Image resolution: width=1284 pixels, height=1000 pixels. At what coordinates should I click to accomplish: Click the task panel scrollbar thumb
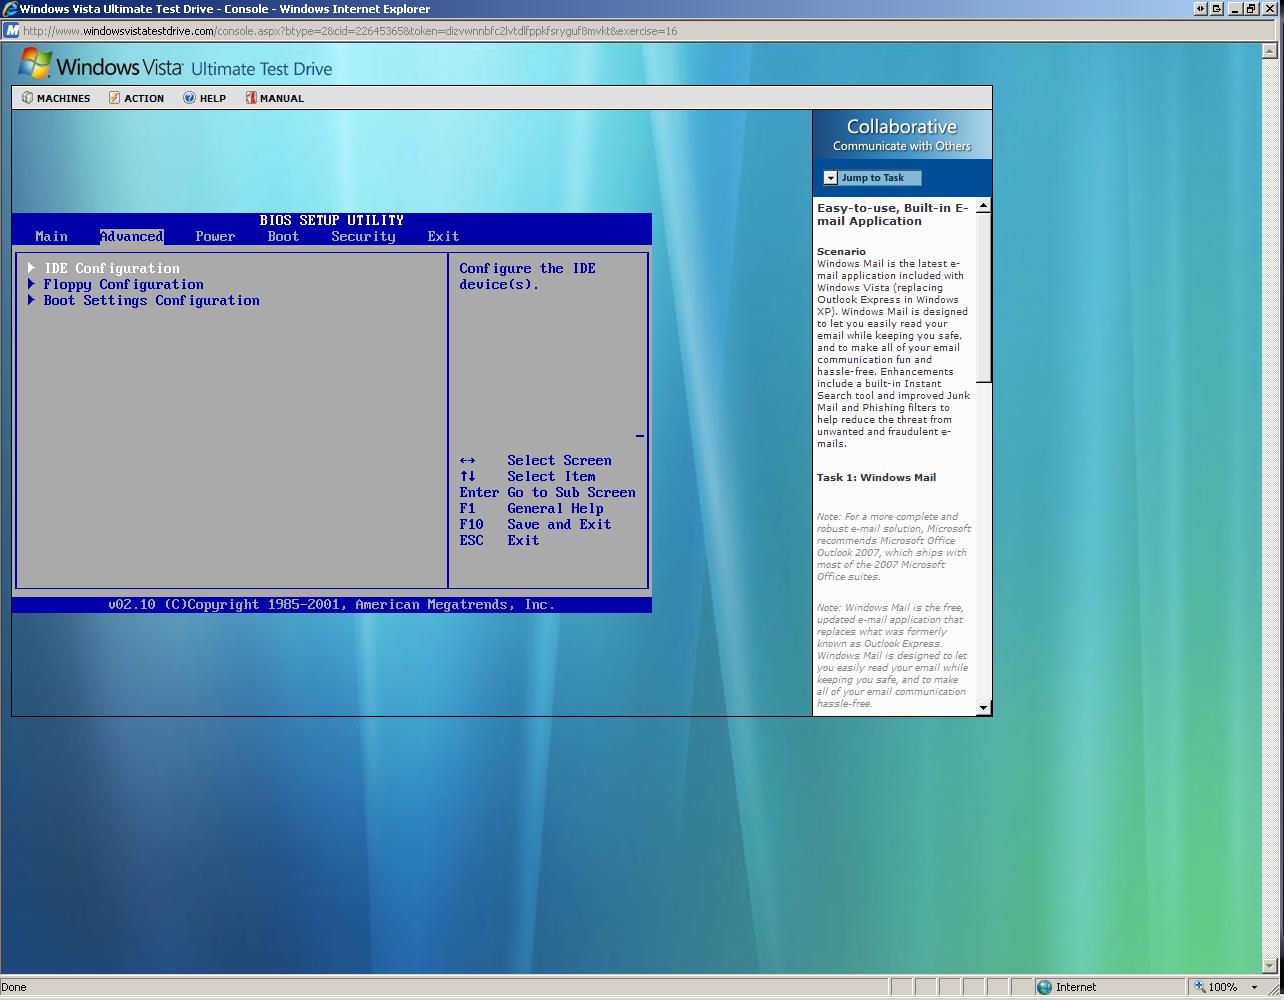click(x=983, y=297)
